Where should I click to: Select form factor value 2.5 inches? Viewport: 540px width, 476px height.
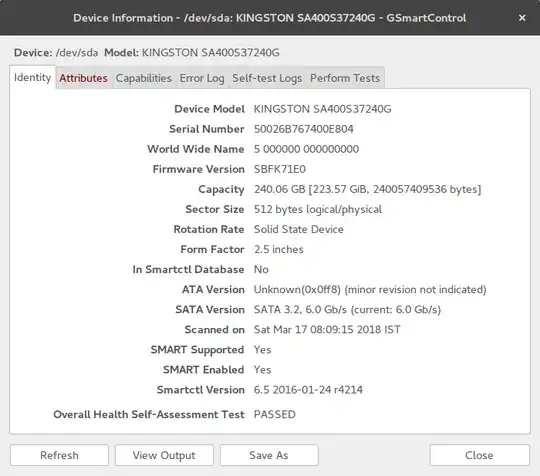point(279,249)
